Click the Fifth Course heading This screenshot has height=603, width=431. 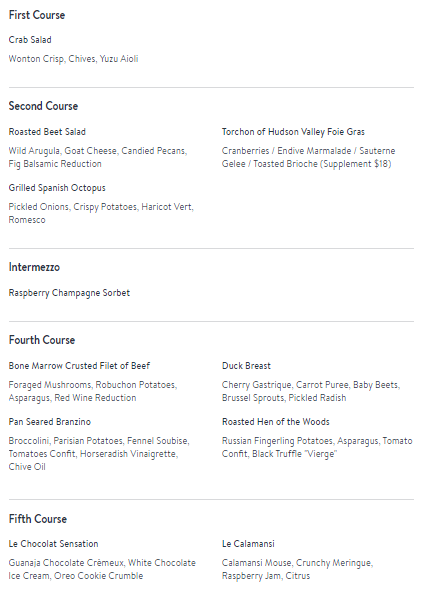pos(38,519)
